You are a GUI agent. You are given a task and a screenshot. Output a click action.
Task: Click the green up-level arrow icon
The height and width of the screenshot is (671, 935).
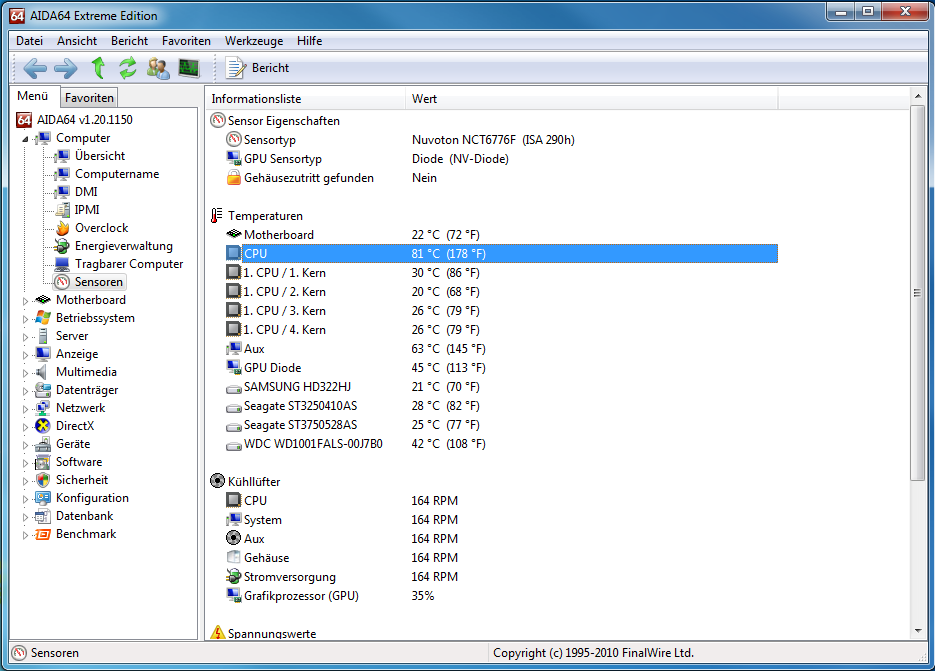pos(98,67)
